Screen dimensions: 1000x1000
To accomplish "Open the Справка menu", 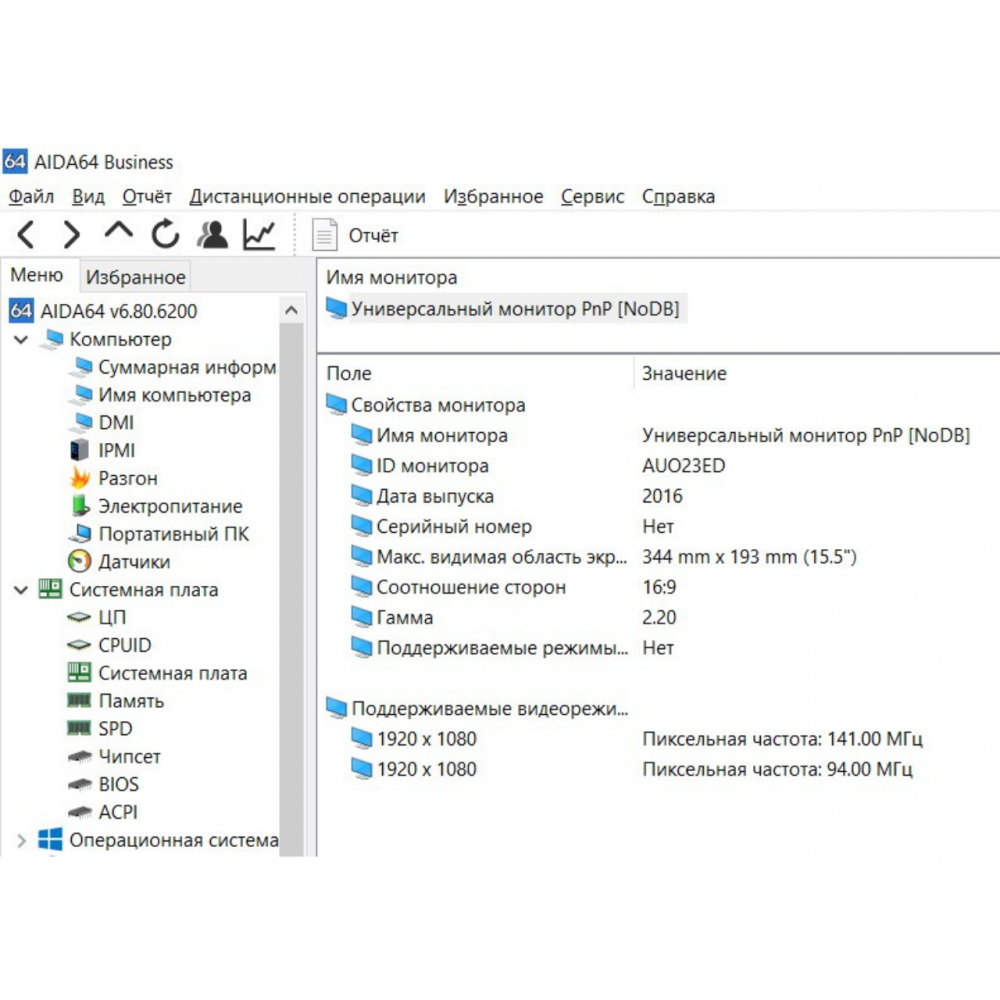I will point(679,196).
